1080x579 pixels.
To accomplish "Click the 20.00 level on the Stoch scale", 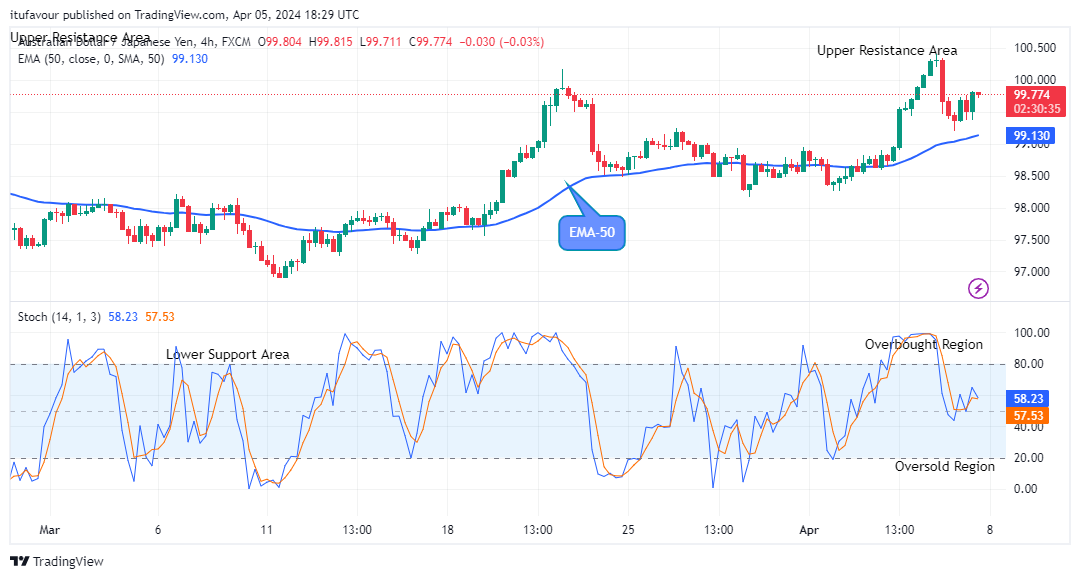I will (1032, 457).
